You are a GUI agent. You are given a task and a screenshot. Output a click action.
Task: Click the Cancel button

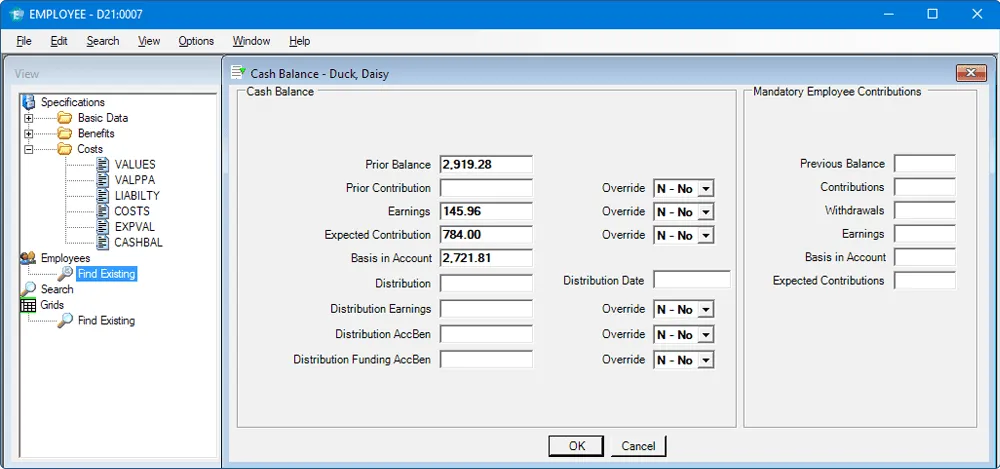point(638,446)
